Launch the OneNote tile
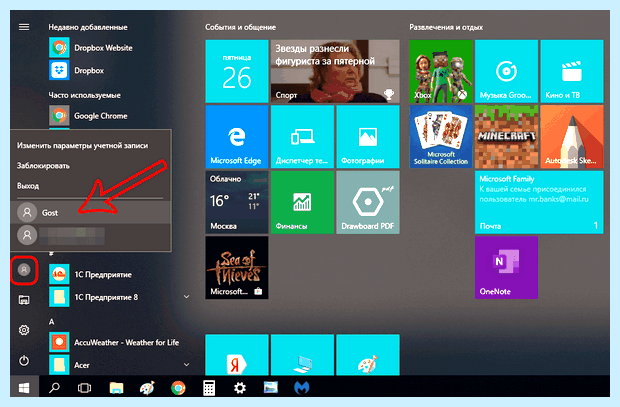Screen dimensions: 620x407 coord(507,268)
